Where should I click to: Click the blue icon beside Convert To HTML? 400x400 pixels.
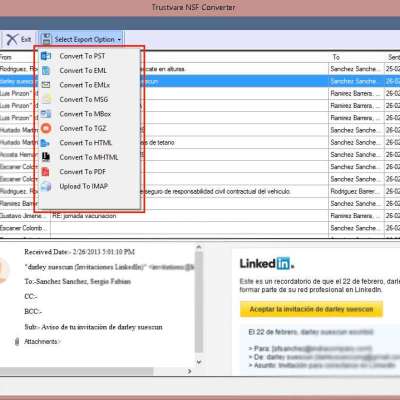[45, 143]
